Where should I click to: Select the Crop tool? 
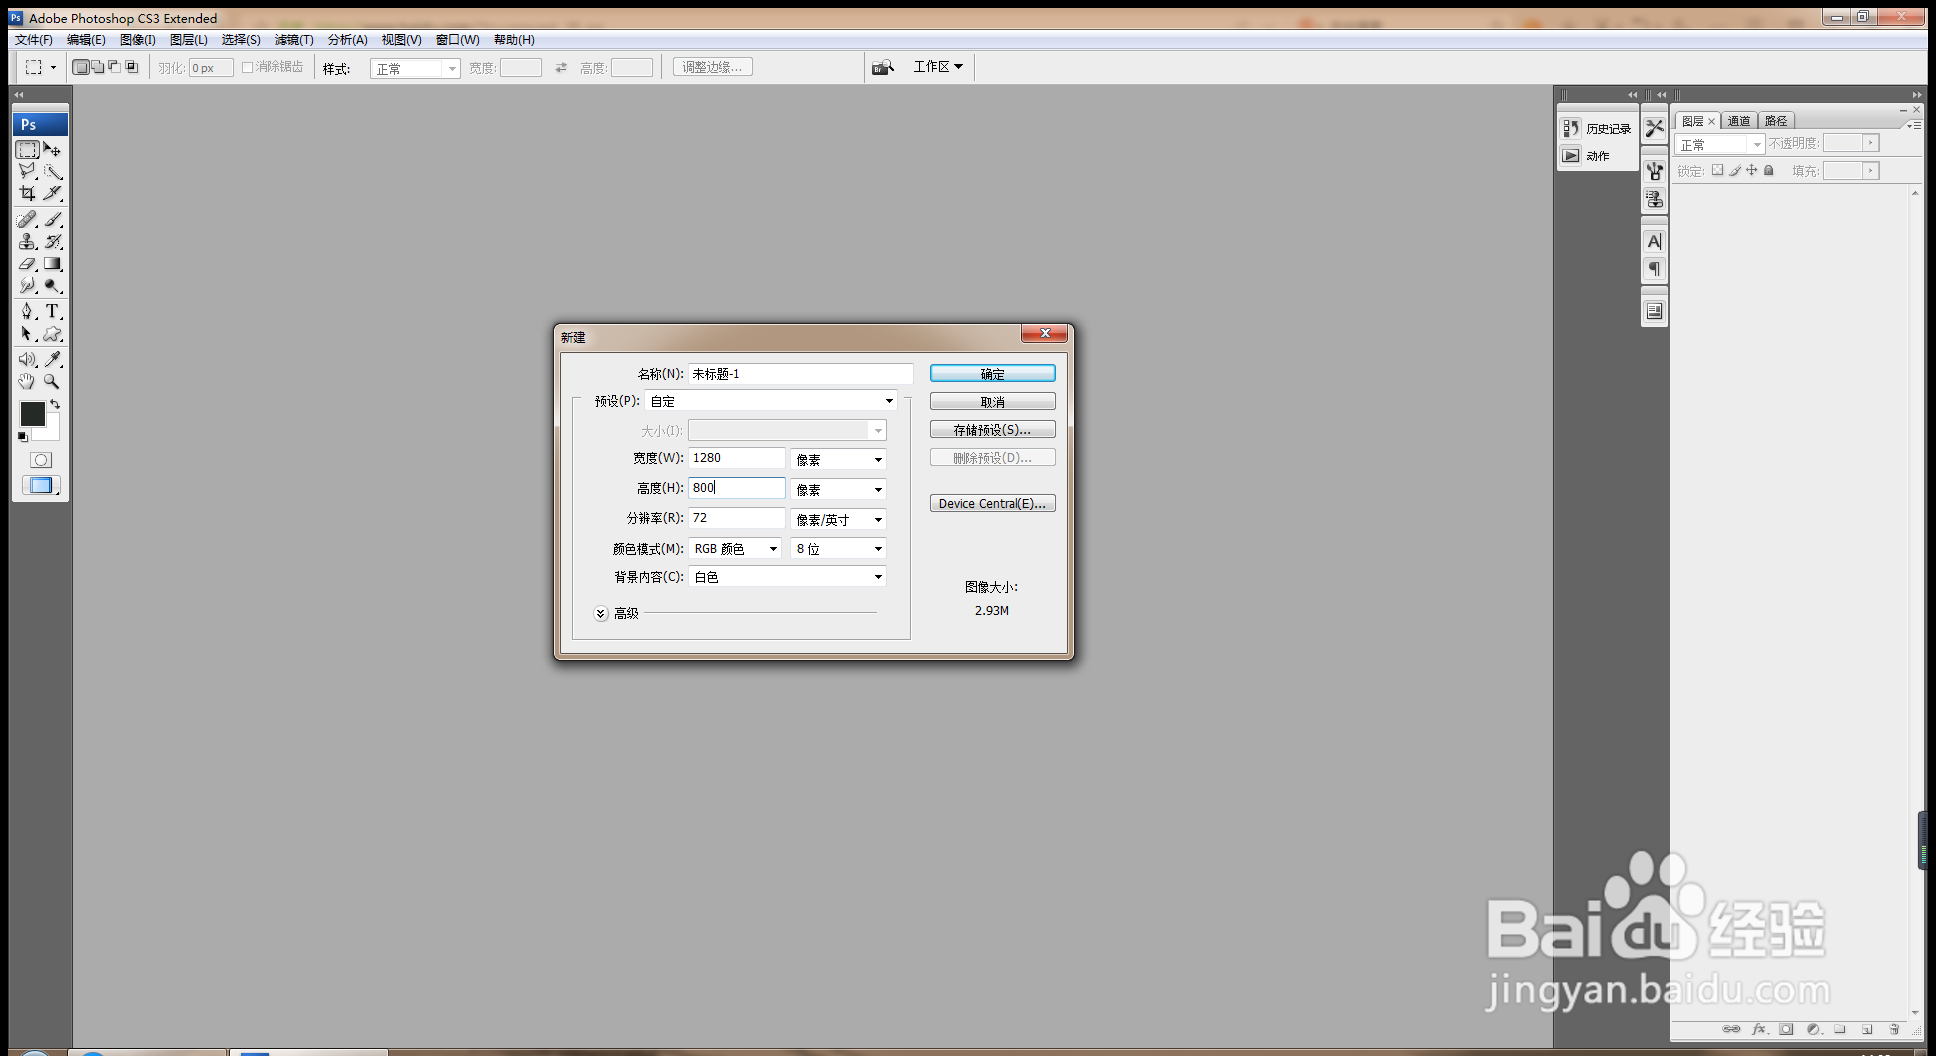(x=27, y=194)
